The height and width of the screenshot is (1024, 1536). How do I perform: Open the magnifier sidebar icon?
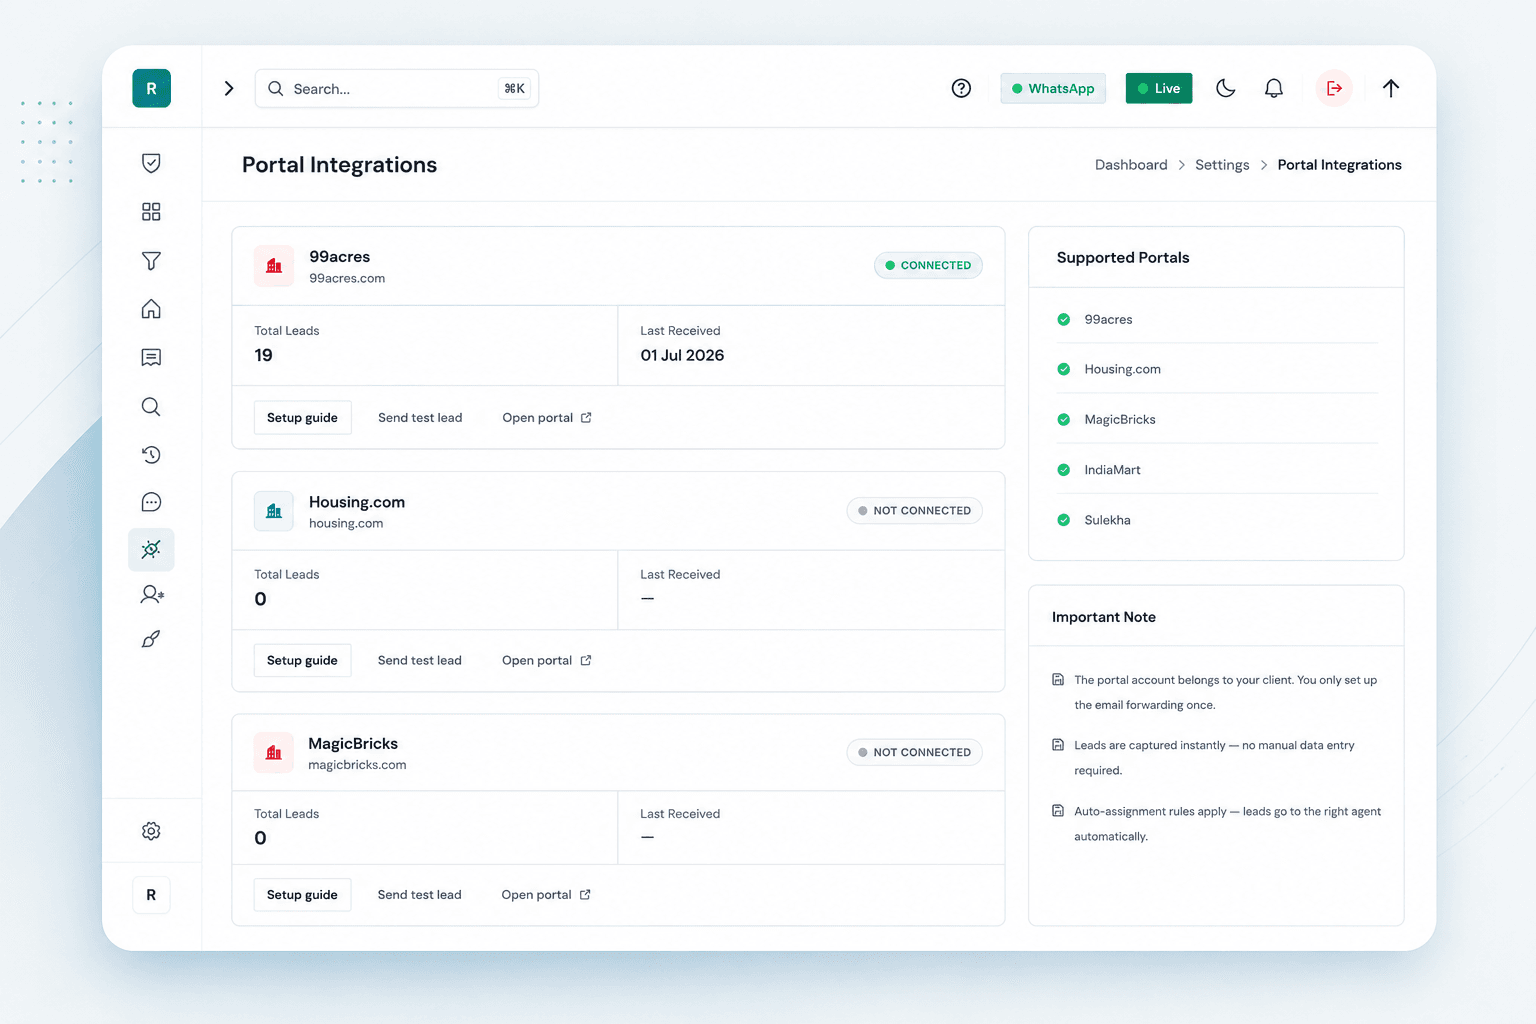click(x=151, y=406)
